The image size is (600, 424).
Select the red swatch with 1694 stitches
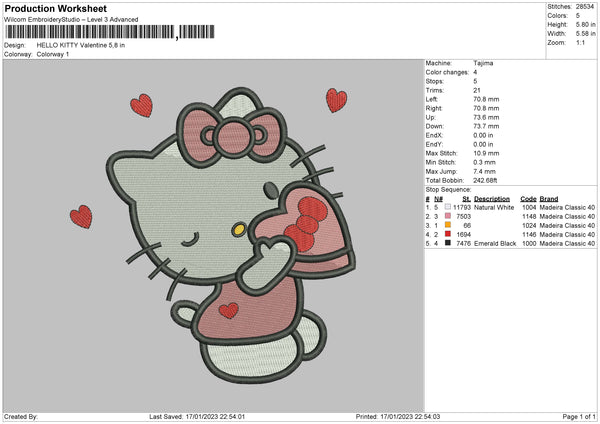click(x=449, y=234)
